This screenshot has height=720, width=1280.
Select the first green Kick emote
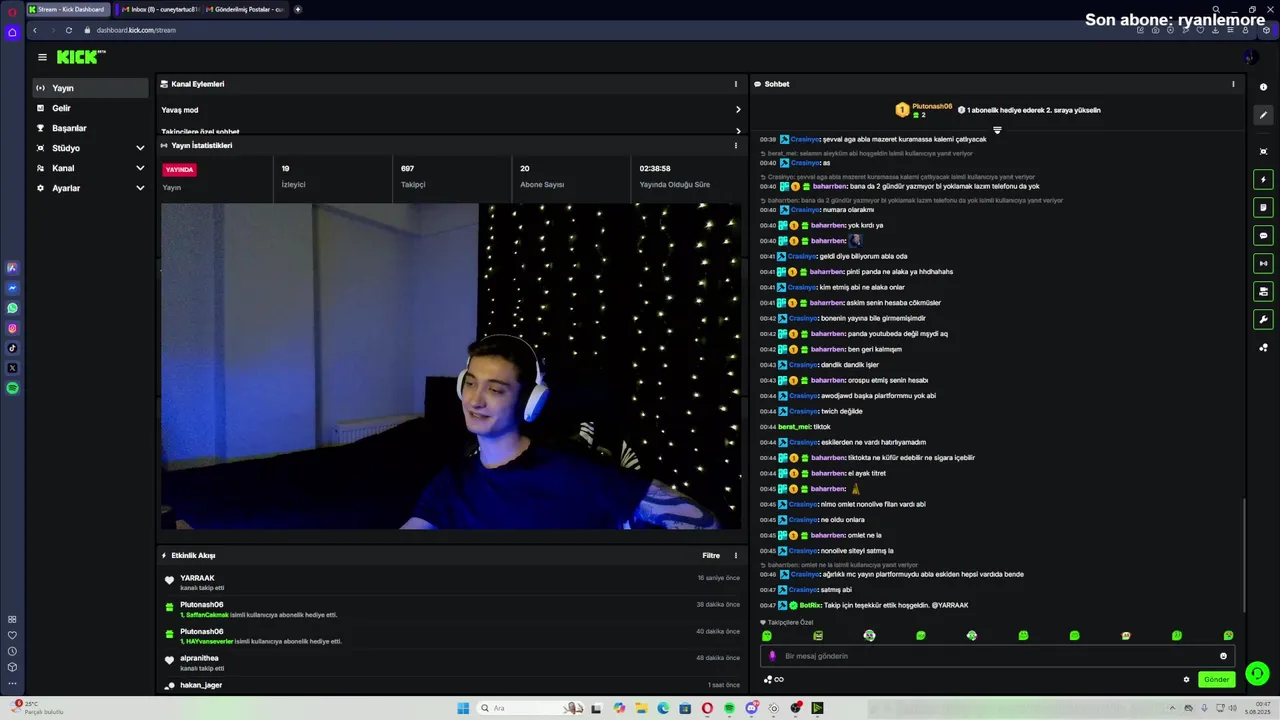767,636
